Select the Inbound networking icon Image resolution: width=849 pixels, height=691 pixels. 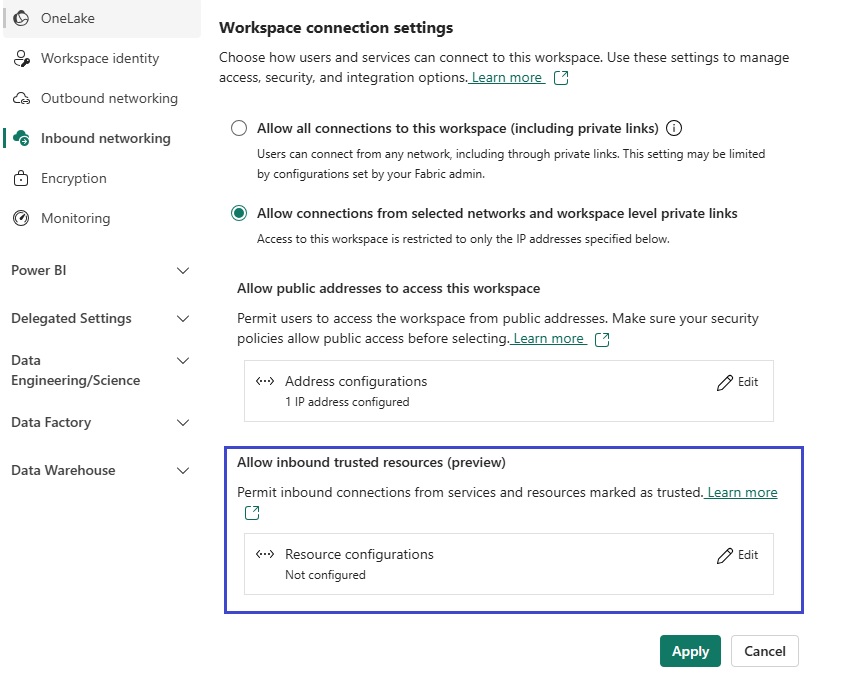pyautogui.click(x=20, y=138)
